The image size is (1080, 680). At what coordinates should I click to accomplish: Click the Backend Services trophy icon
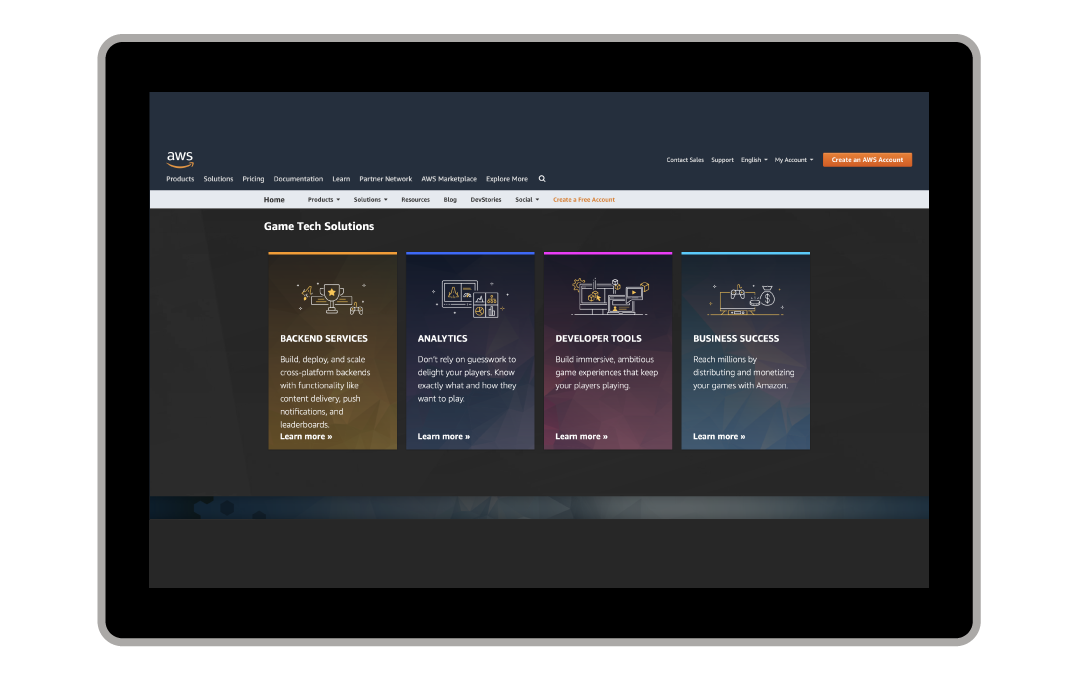[x=332, y=299]
